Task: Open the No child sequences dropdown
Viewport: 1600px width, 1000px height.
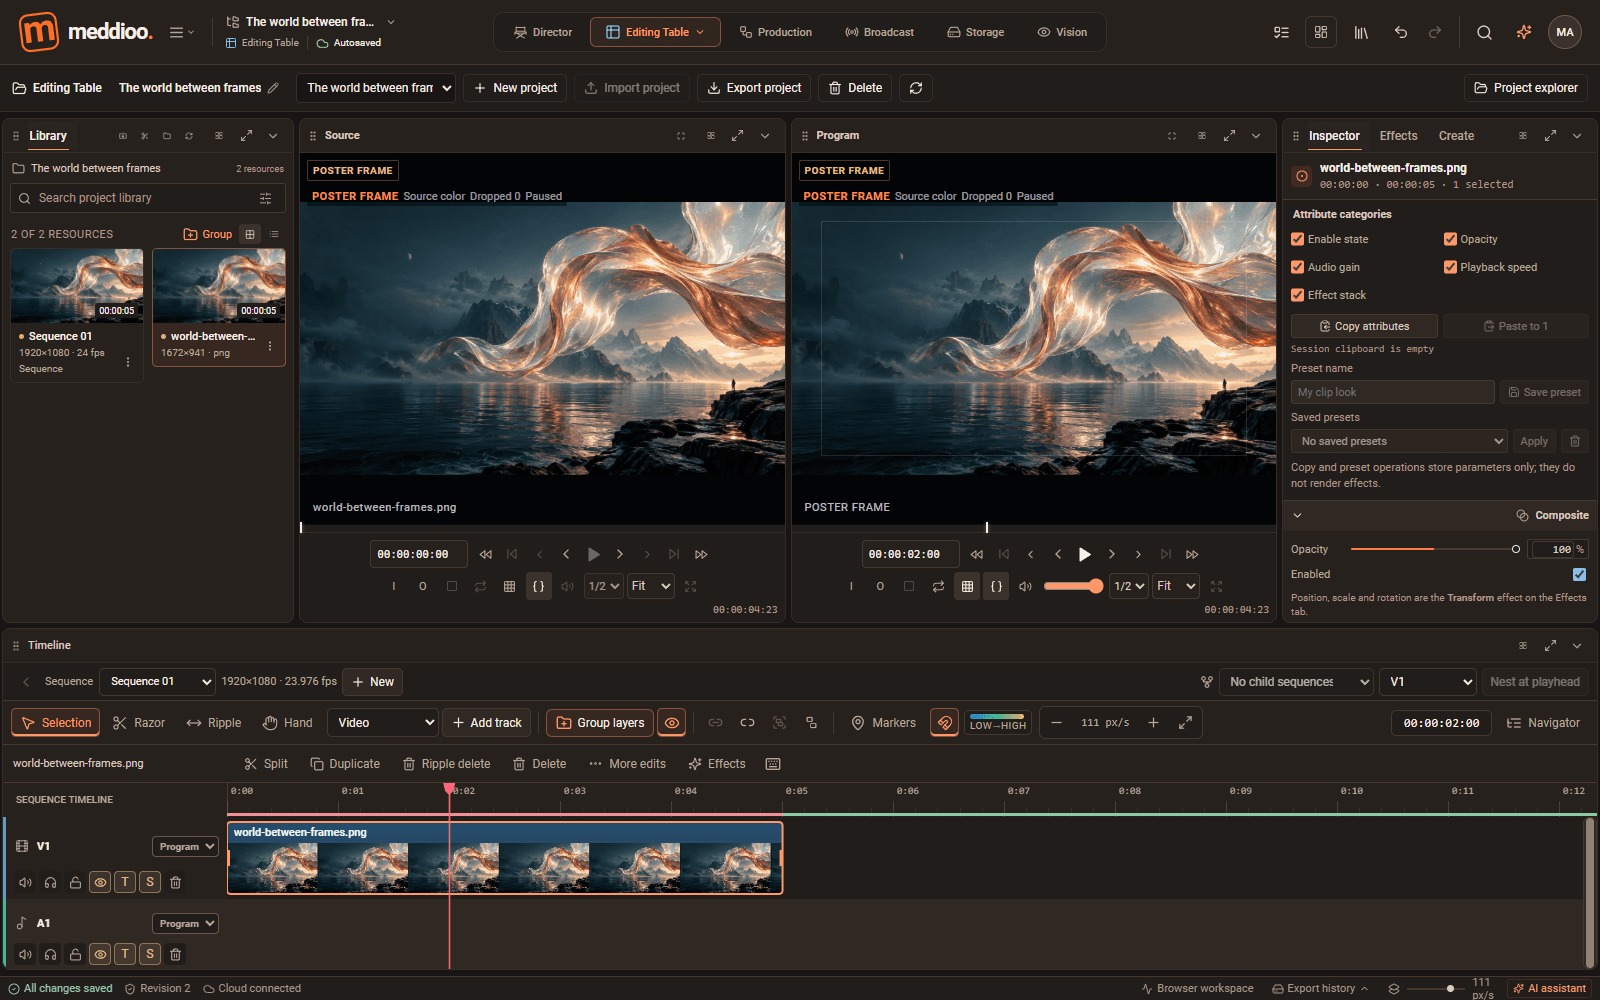Action: coord(1296,681)
